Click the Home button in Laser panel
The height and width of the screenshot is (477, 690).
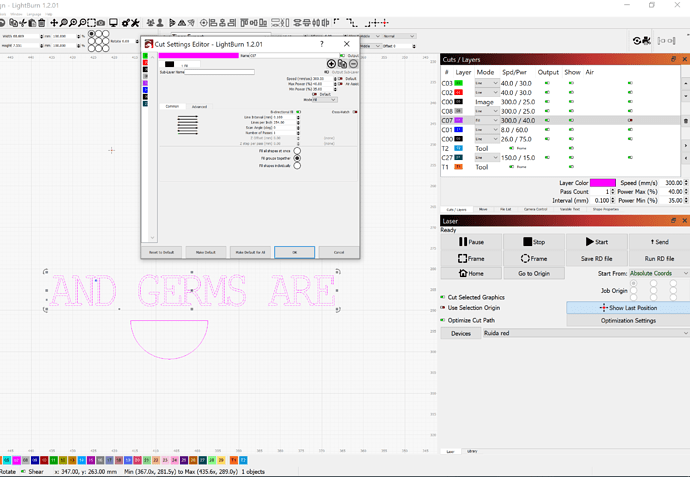[471, 273]
